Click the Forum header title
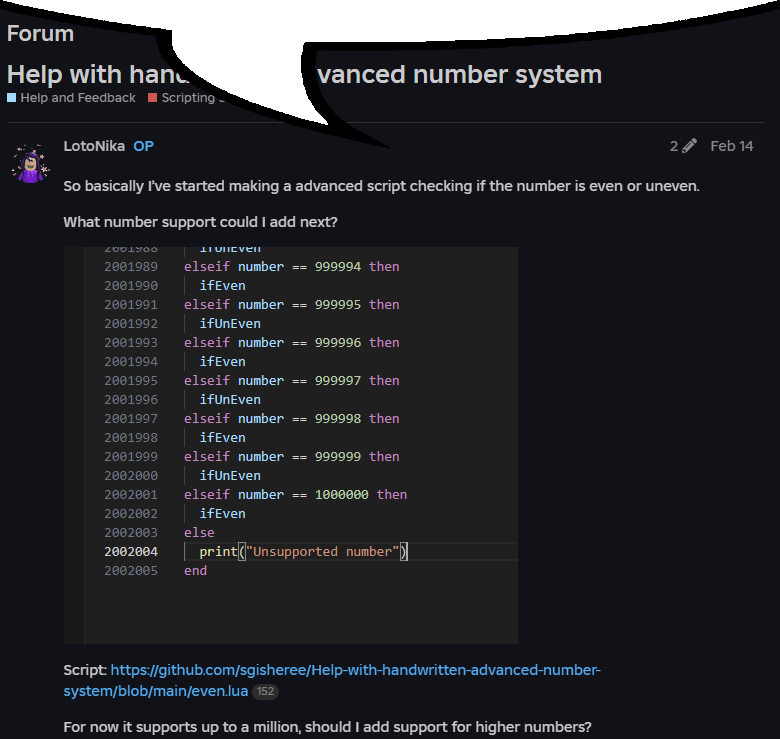 tap(40, 33)
